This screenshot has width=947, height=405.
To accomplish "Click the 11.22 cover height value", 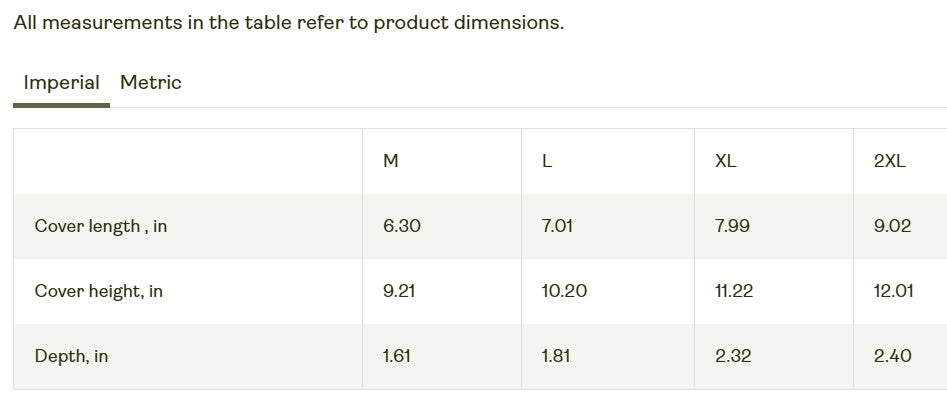I will pos(734,291).
